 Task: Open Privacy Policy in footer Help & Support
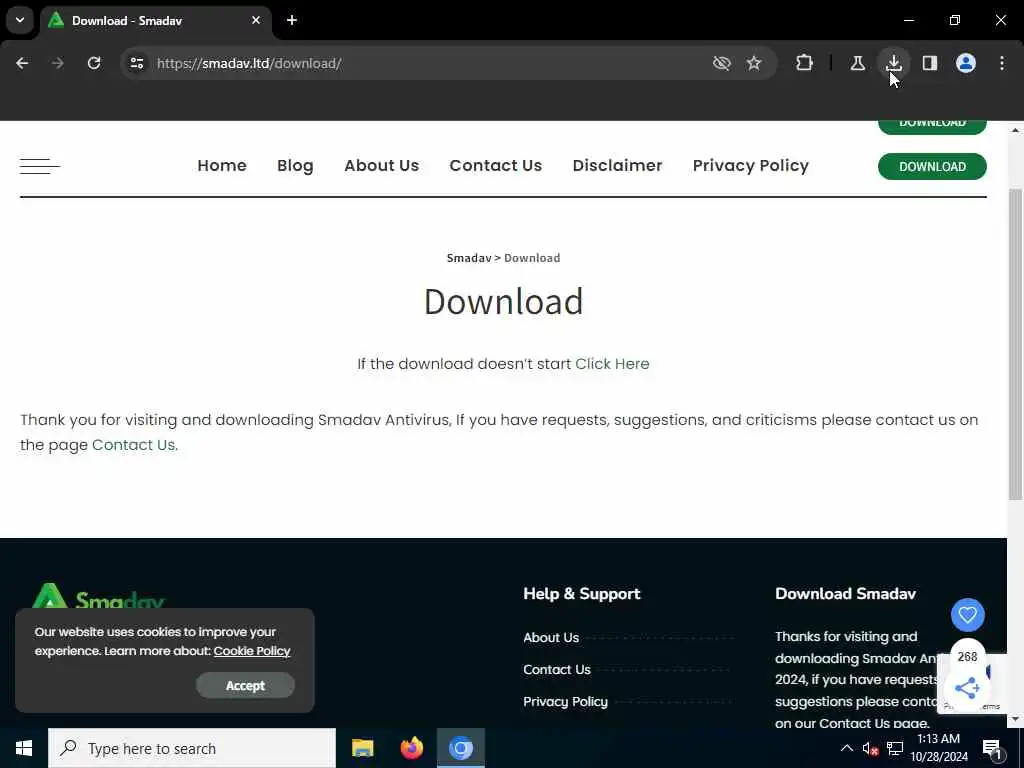pyautogui.click(x=565, y=701)
